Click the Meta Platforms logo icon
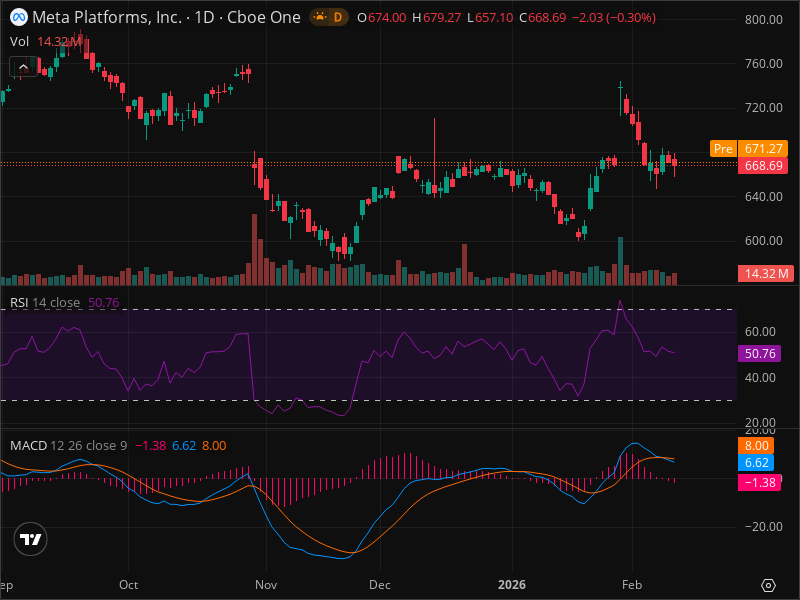 pyautogui.click(x=19, y=17)
